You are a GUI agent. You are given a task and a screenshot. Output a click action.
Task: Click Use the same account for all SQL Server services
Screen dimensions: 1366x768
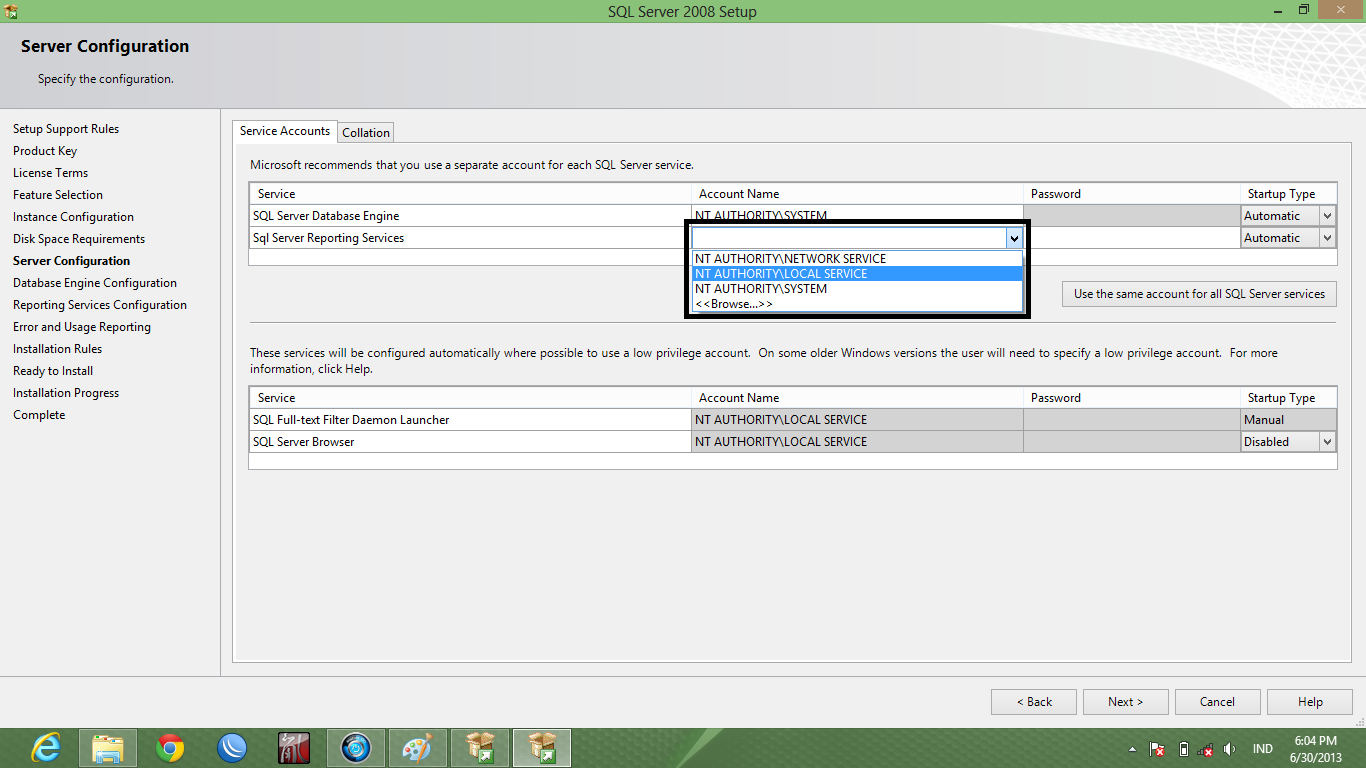[x=1199, y=294]
